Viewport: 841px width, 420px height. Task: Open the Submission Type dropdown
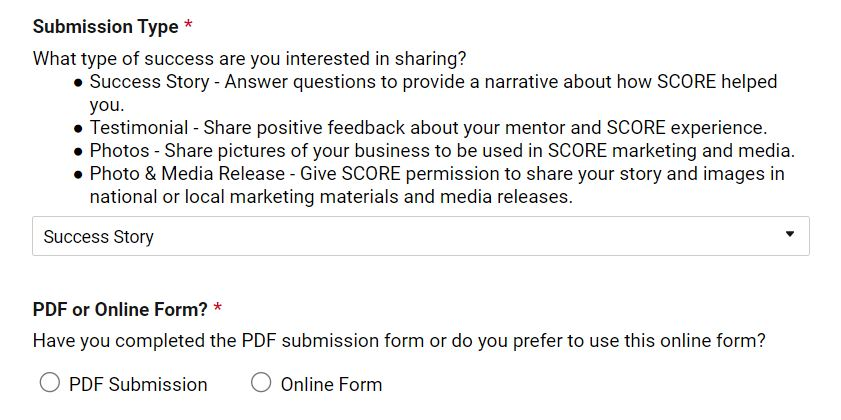420,237
